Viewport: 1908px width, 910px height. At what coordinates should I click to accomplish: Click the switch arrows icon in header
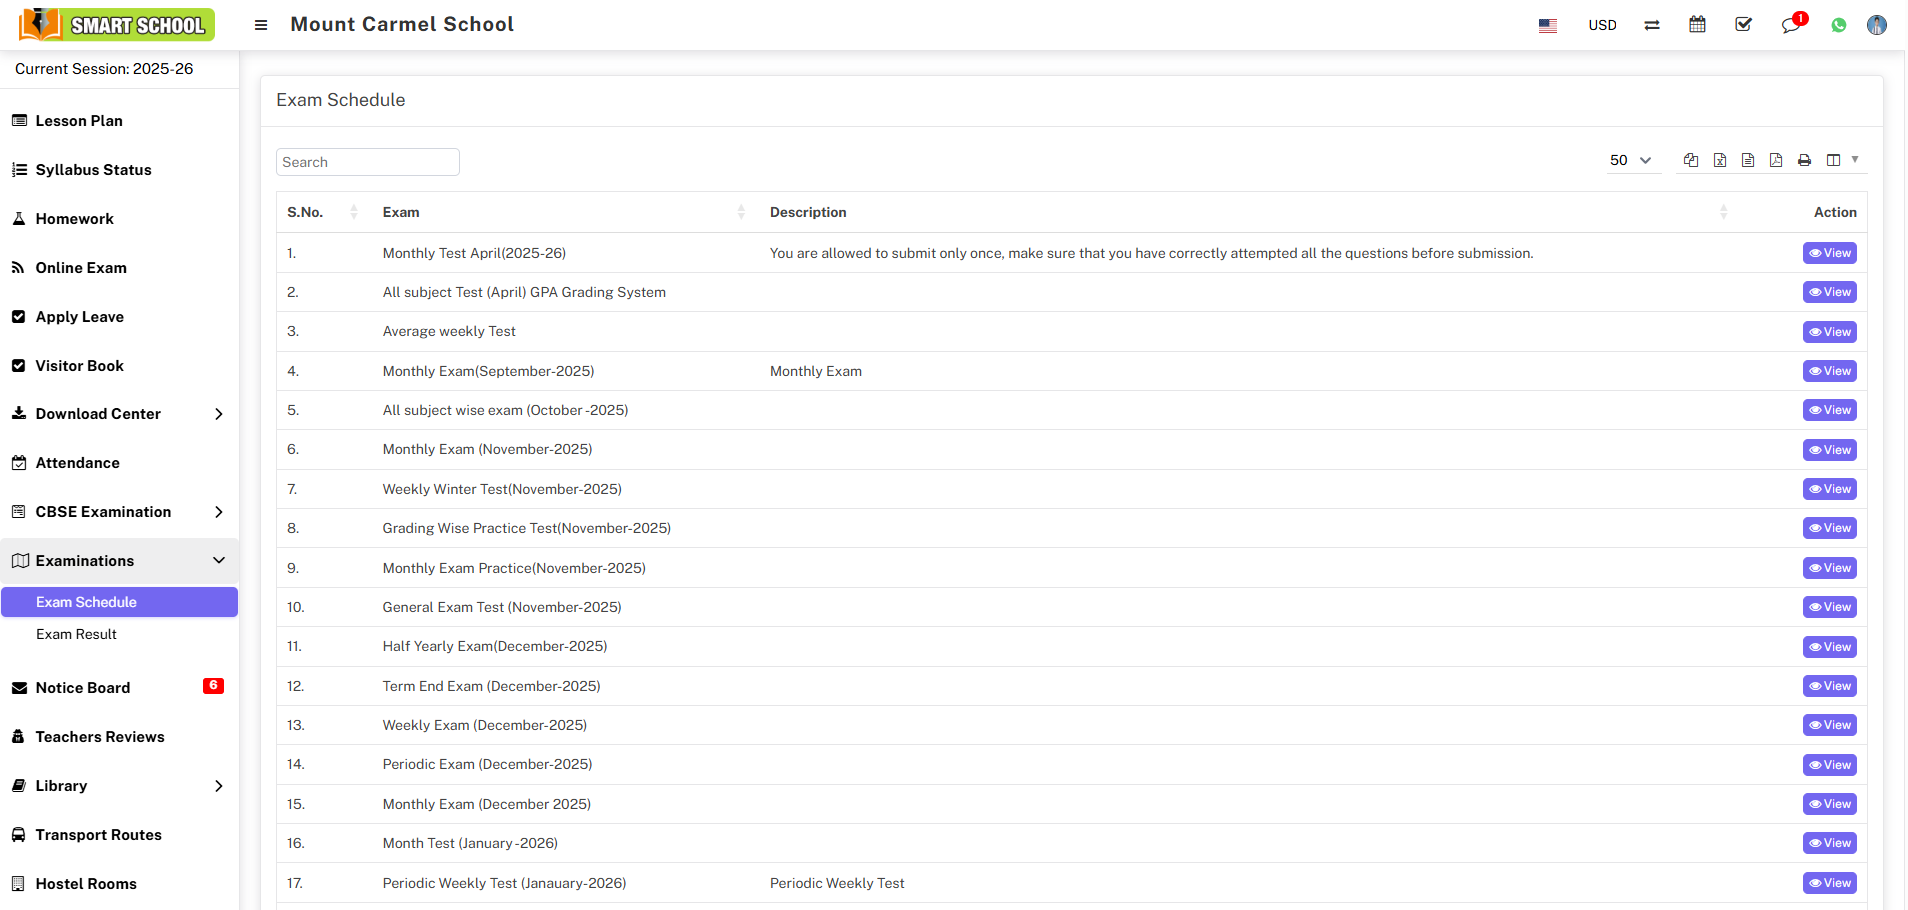(1651, 25)
